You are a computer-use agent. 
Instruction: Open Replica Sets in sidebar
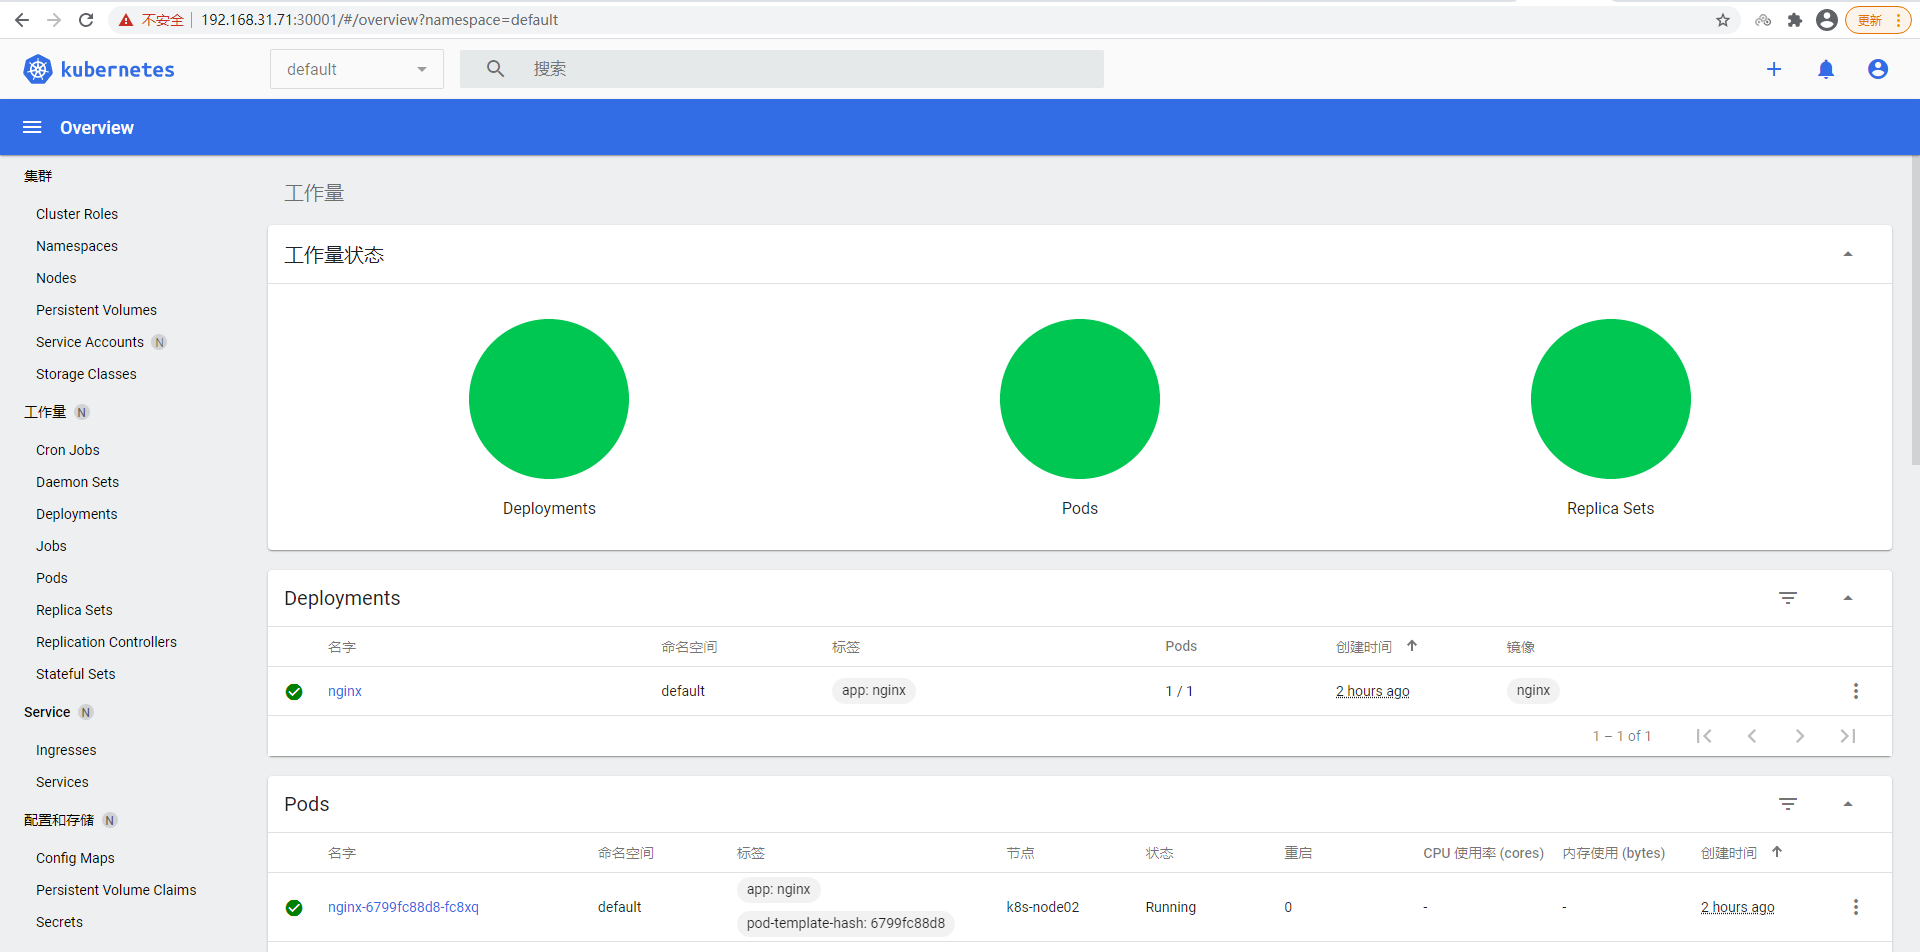click(x=74, y=610)
